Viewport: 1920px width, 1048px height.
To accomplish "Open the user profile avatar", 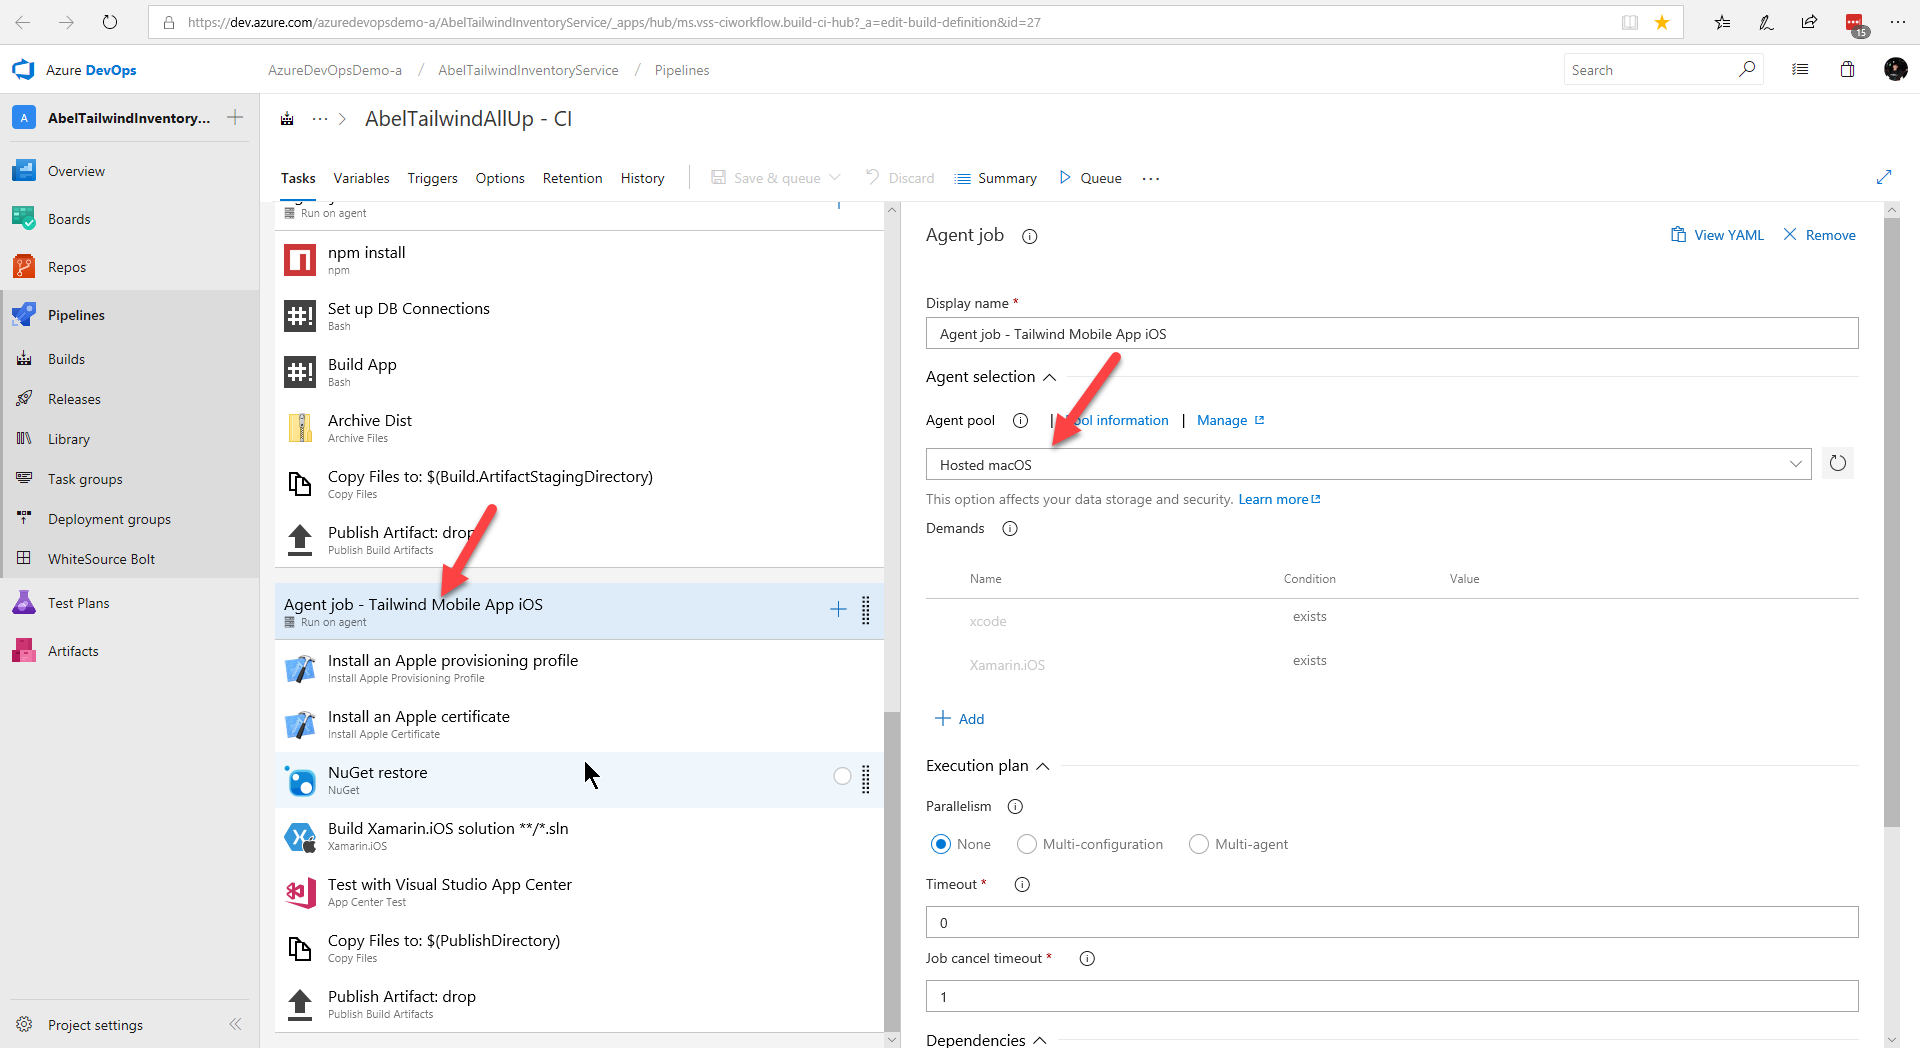I will point(1895,69).
